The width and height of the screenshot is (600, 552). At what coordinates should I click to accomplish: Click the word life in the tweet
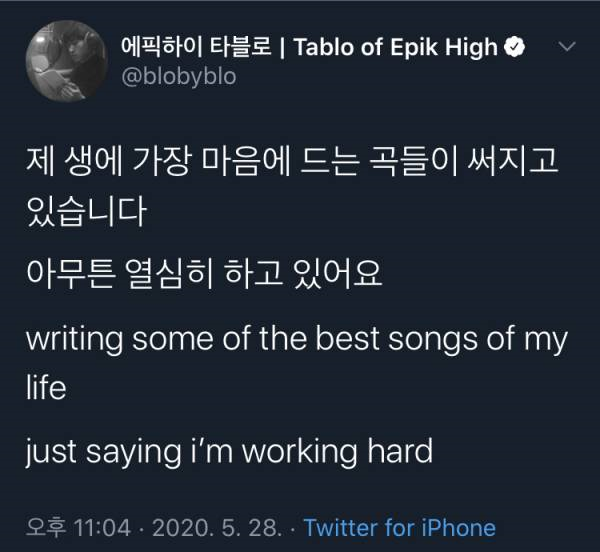click(44, 387)
